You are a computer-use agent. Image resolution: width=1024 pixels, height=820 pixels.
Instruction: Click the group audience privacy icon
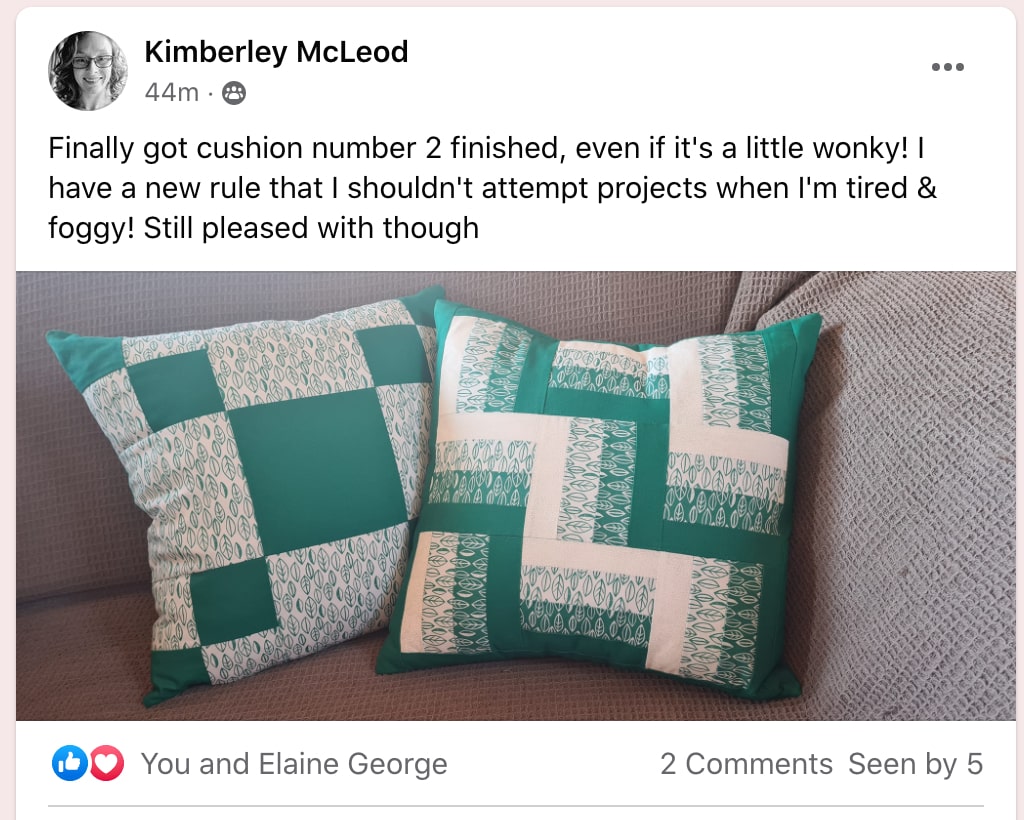coord(233,93)
